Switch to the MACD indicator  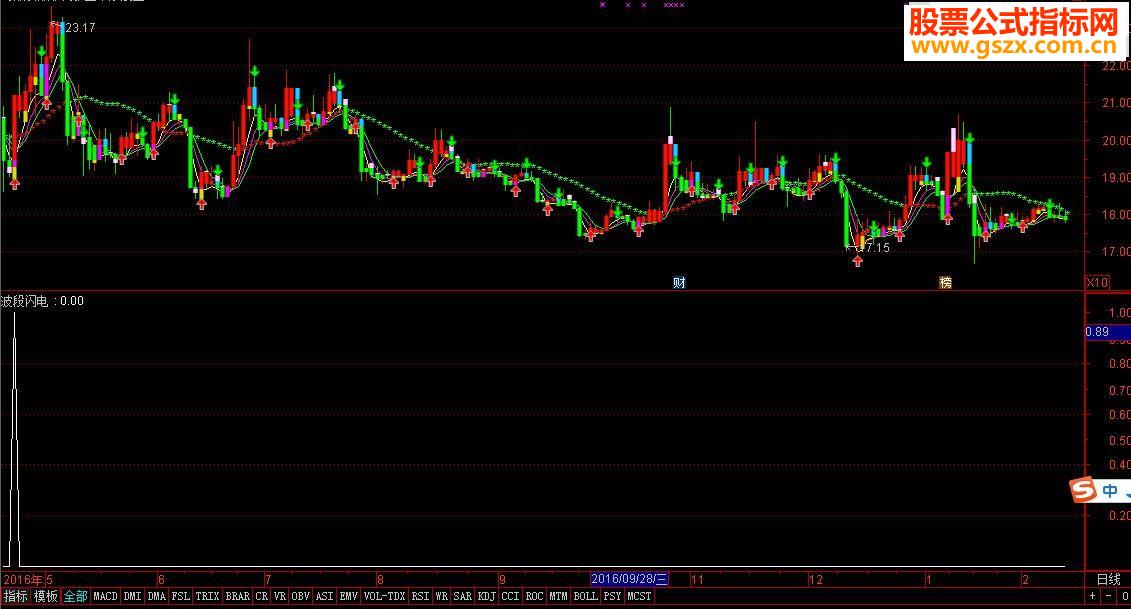105,597
